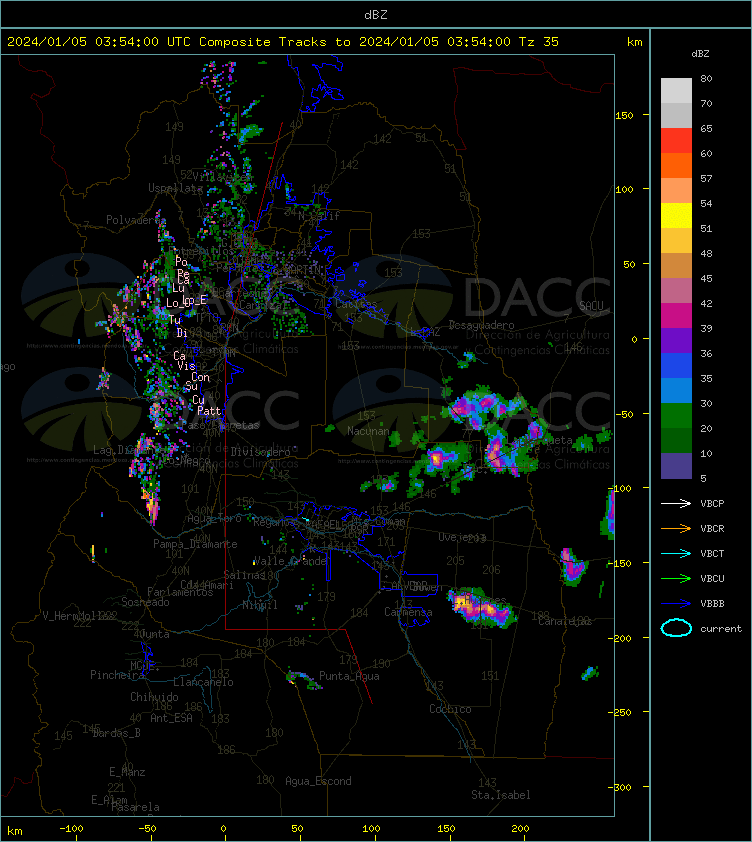Click the Parlamentos location label
The image size is (752, 842).
coord(180,592)
